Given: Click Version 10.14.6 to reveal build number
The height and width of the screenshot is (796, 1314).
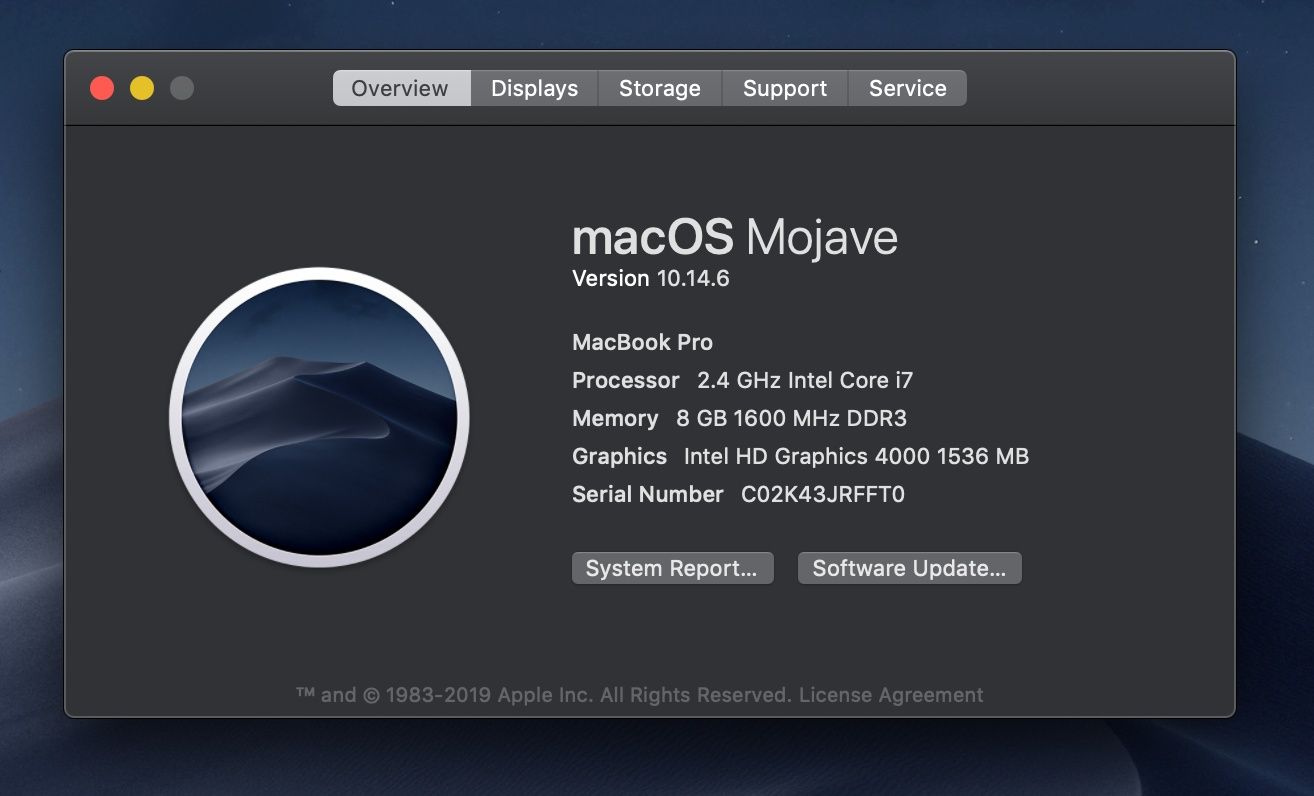Looking at the screenshot, I should click(x=651, y=278).
